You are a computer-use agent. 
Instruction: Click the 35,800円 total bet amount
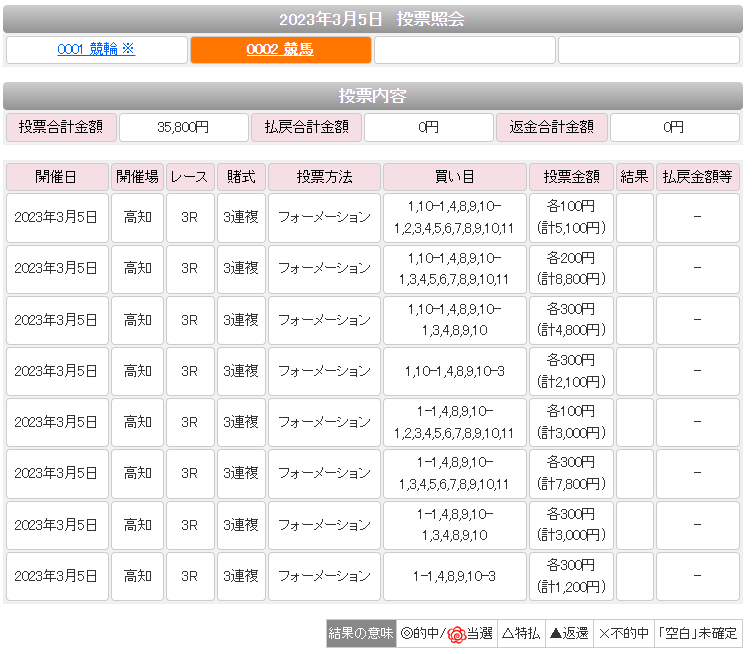coord(183,127)
